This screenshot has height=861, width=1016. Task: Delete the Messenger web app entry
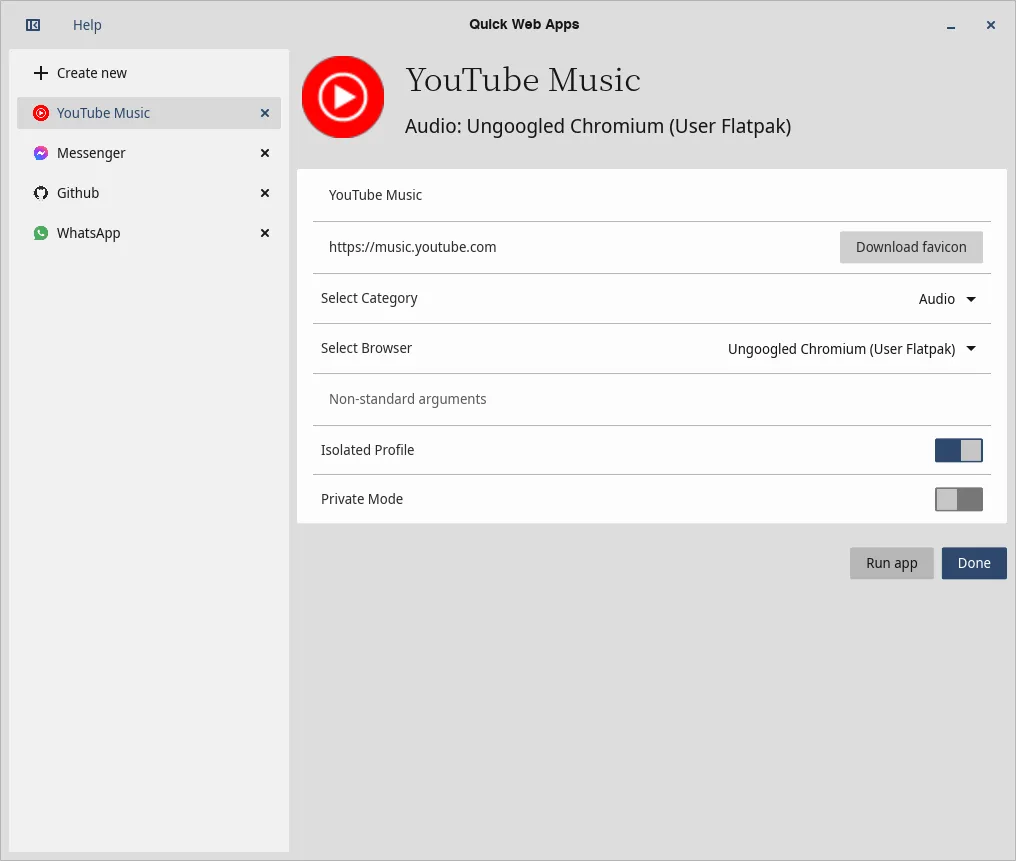[x=265, y=153]
